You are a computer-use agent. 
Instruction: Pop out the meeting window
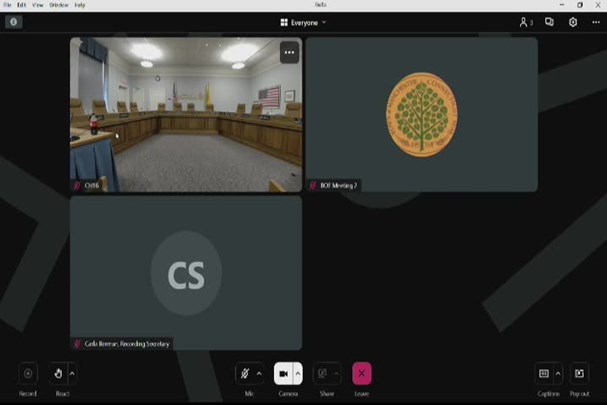point(579,374)
